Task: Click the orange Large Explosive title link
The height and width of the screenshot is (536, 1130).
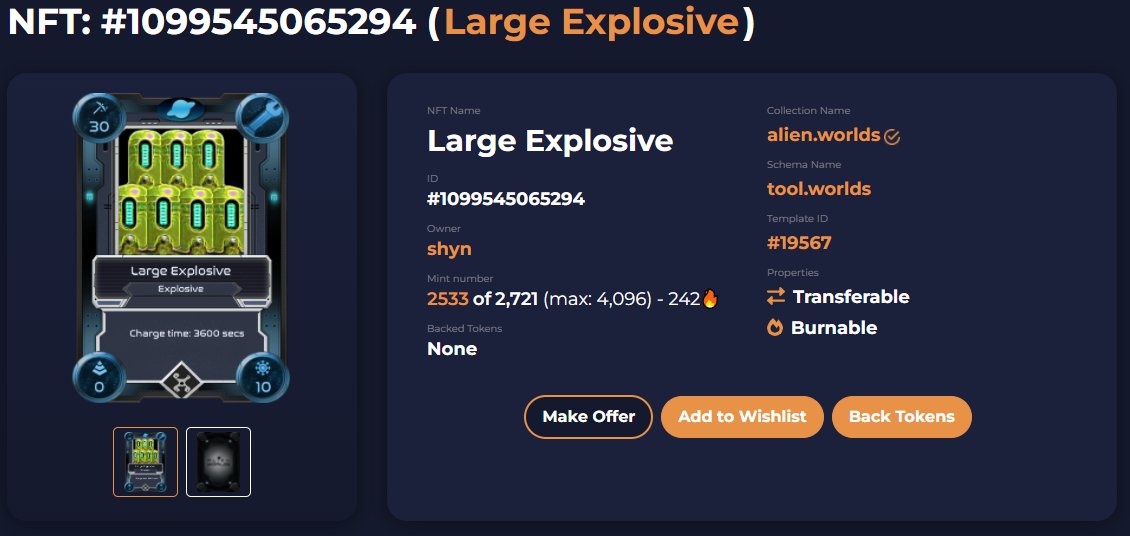Action: pyautogui.click(x=592, y=22)
